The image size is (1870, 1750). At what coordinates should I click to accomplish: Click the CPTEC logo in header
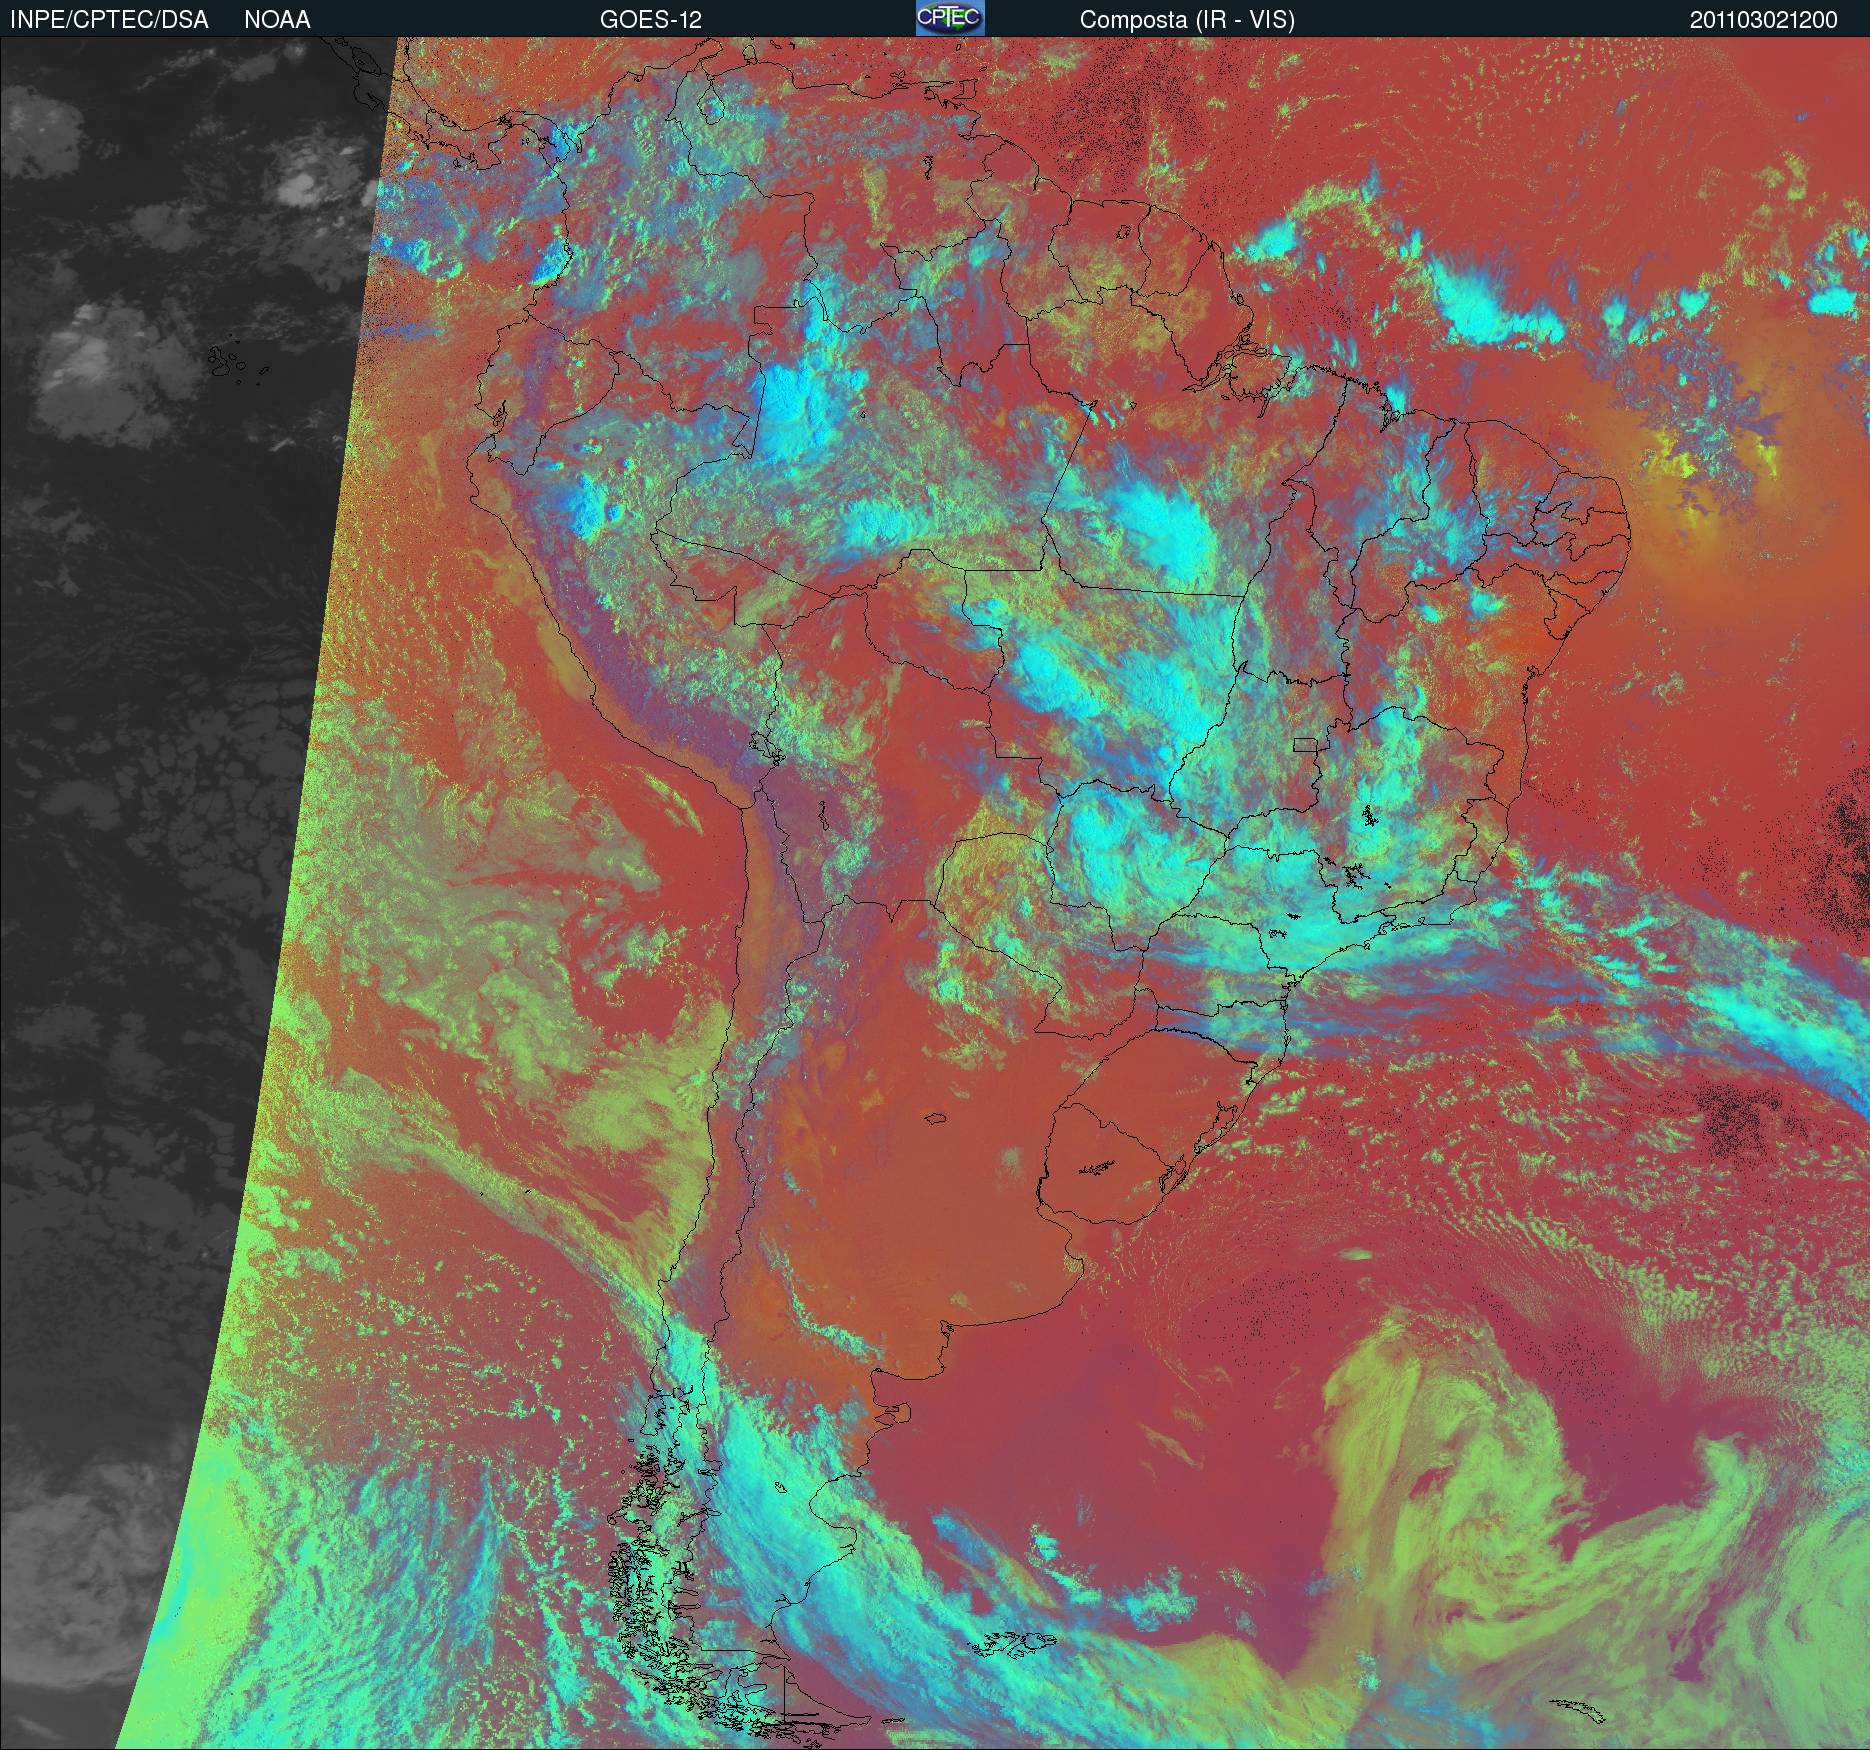[x=949, y=18]
